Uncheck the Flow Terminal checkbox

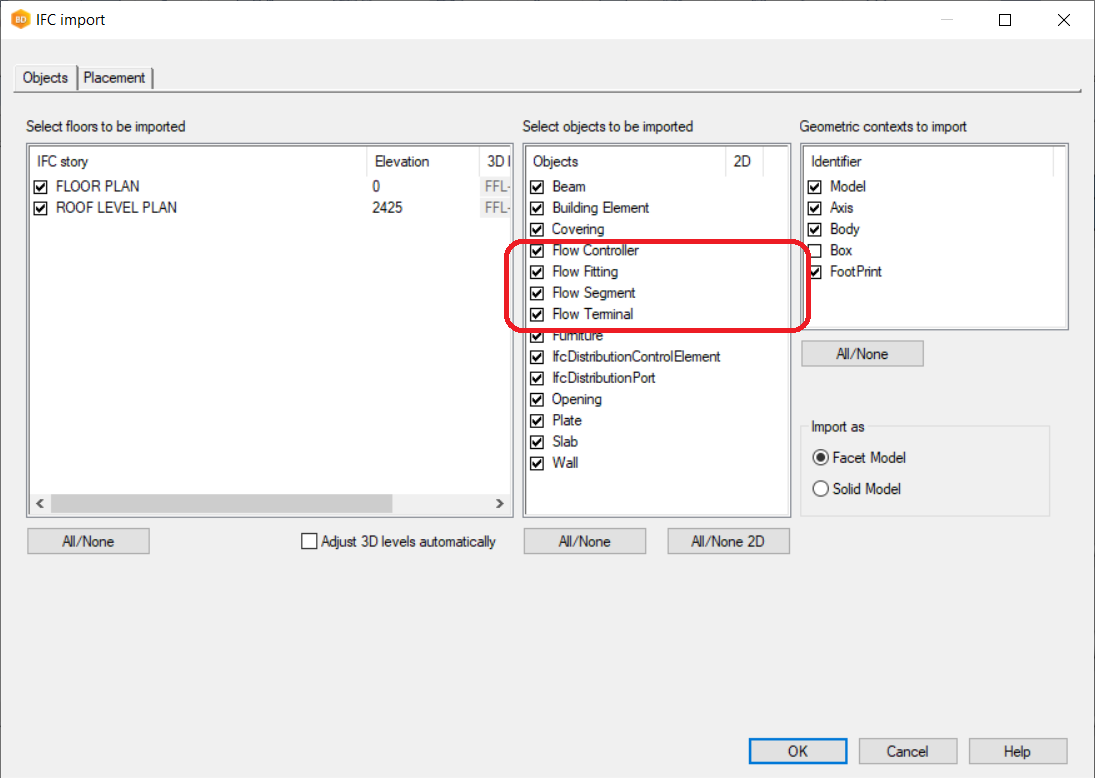tap(537, 314)
